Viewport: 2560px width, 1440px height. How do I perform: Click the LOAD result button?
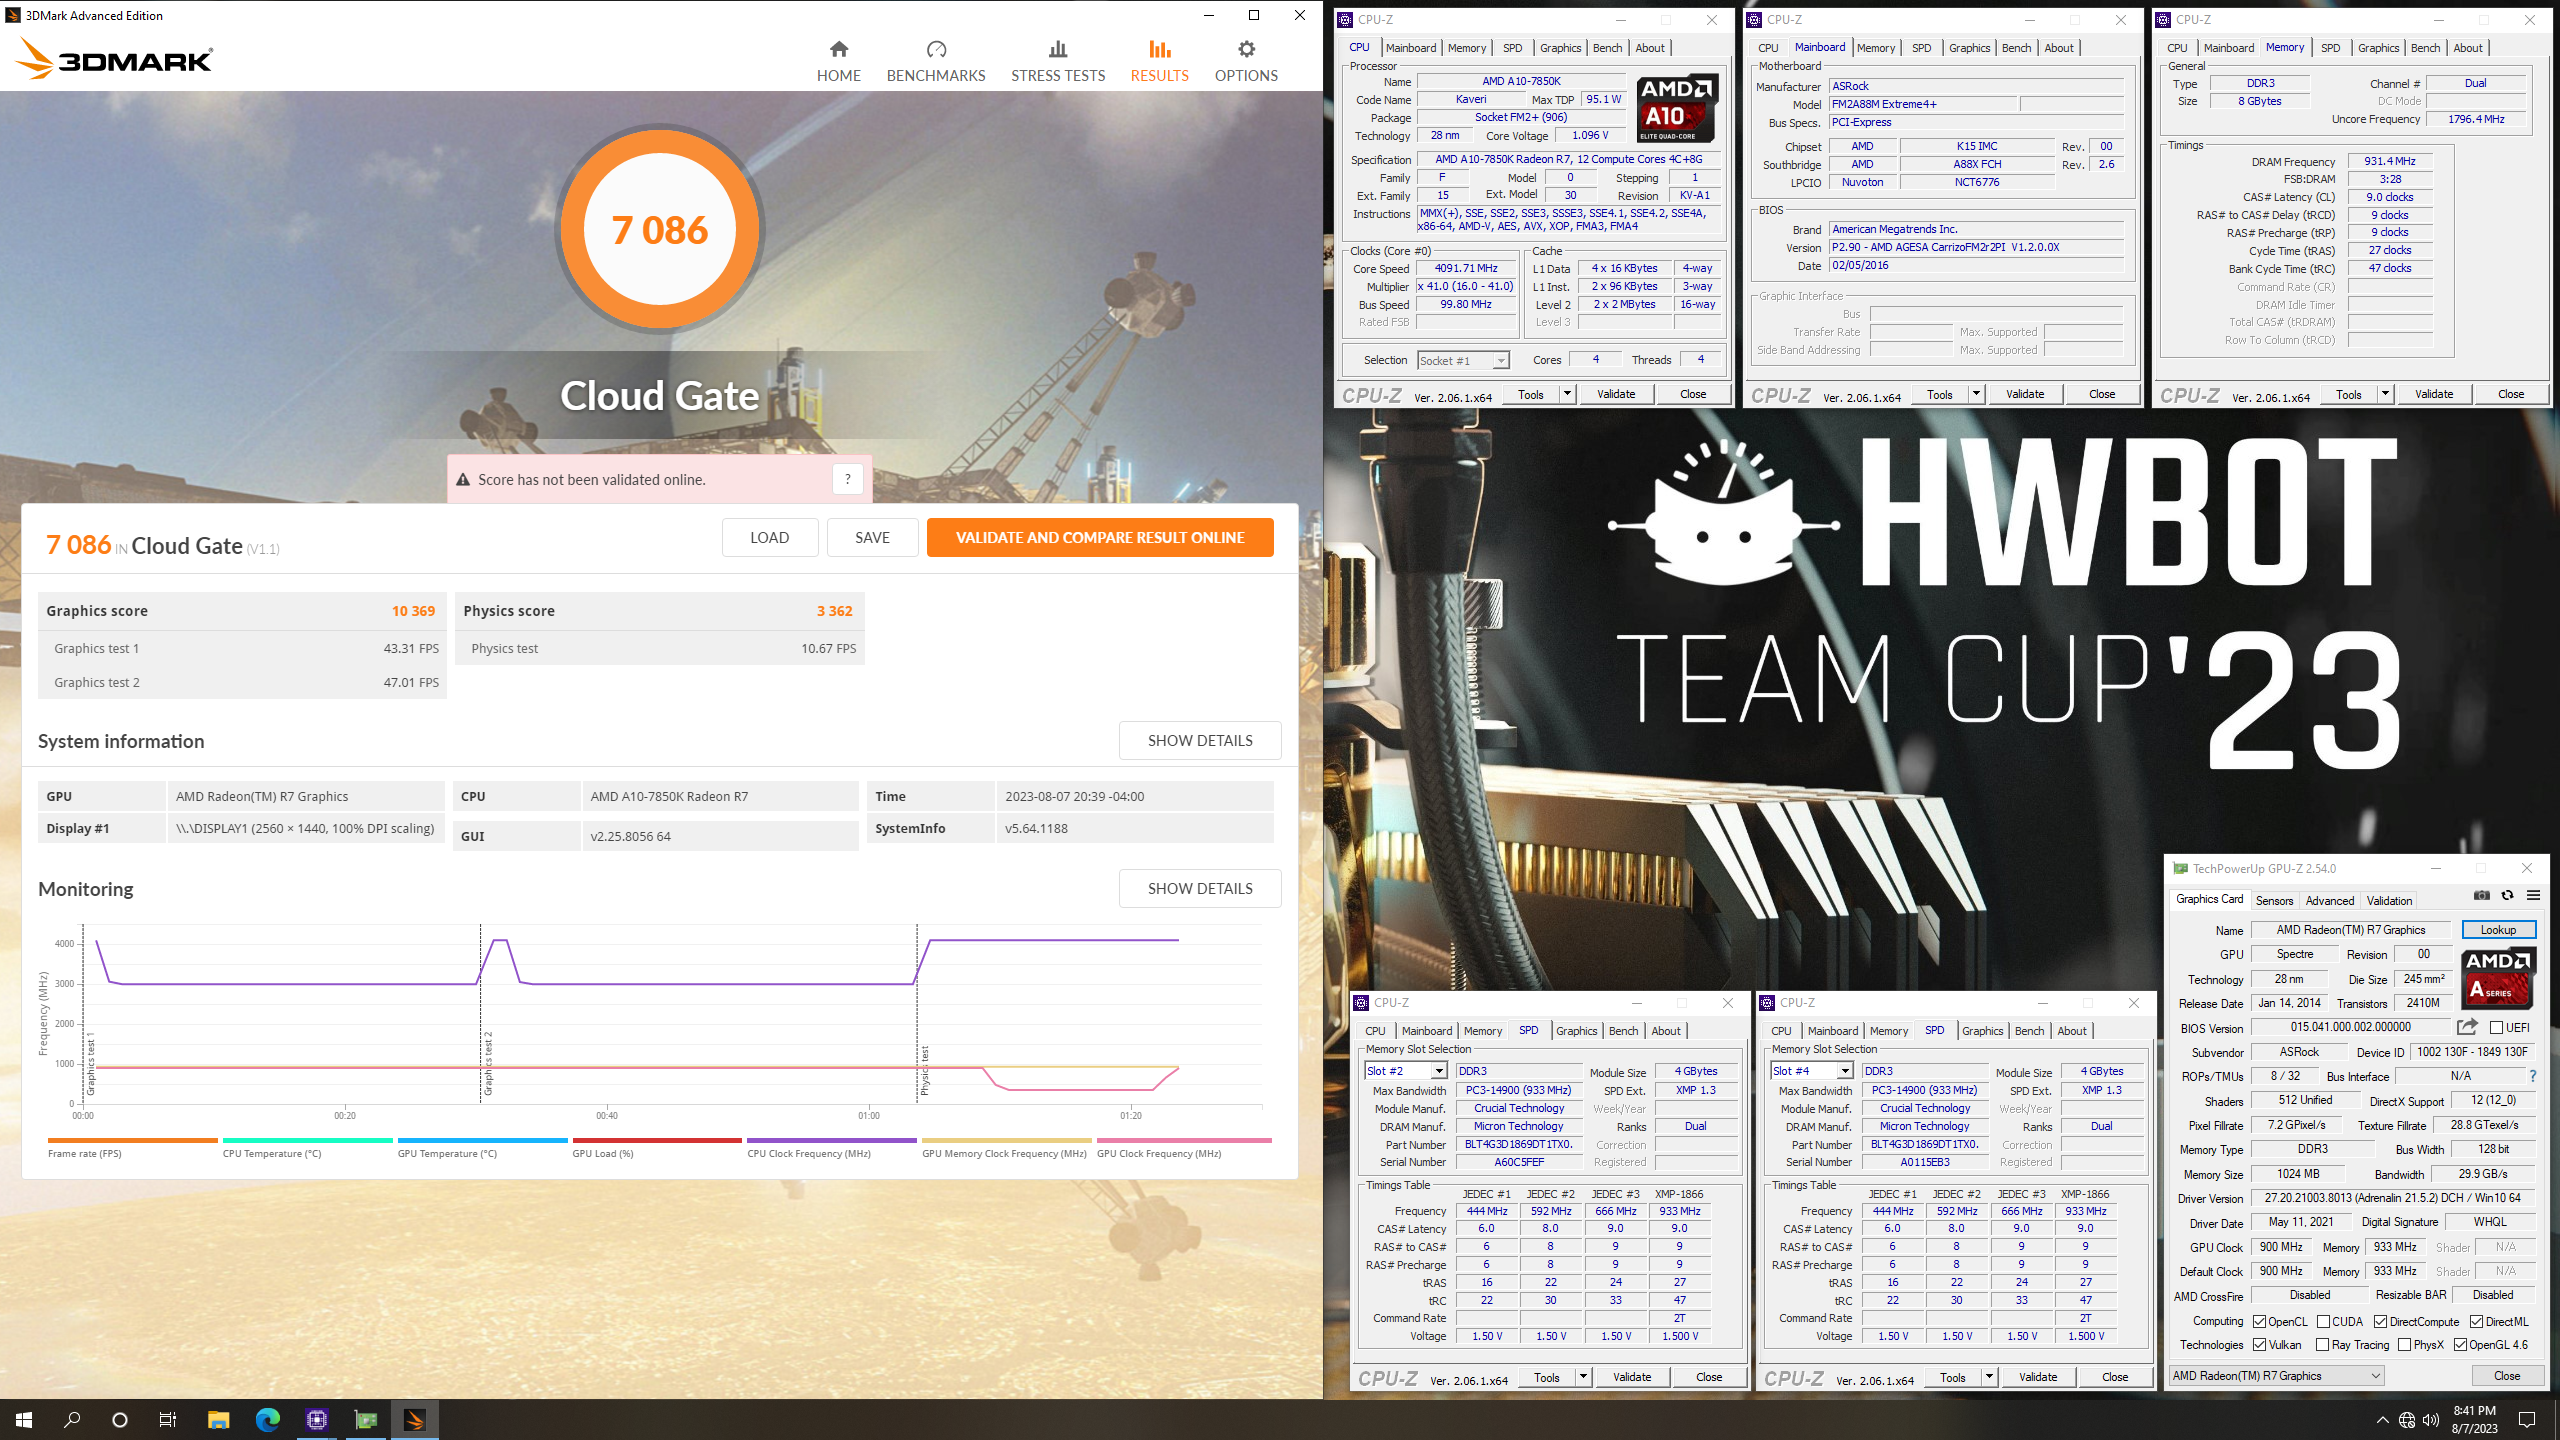(769, 537)
